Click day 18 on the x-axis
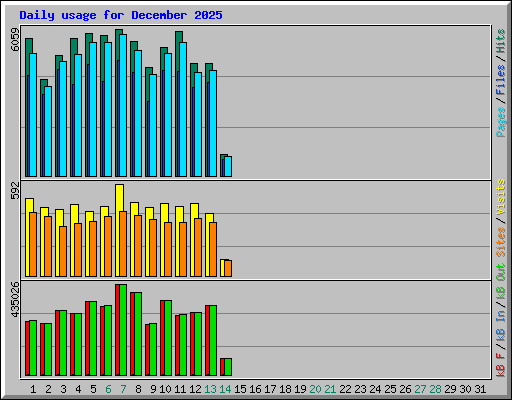 click(x=285, y=389)
